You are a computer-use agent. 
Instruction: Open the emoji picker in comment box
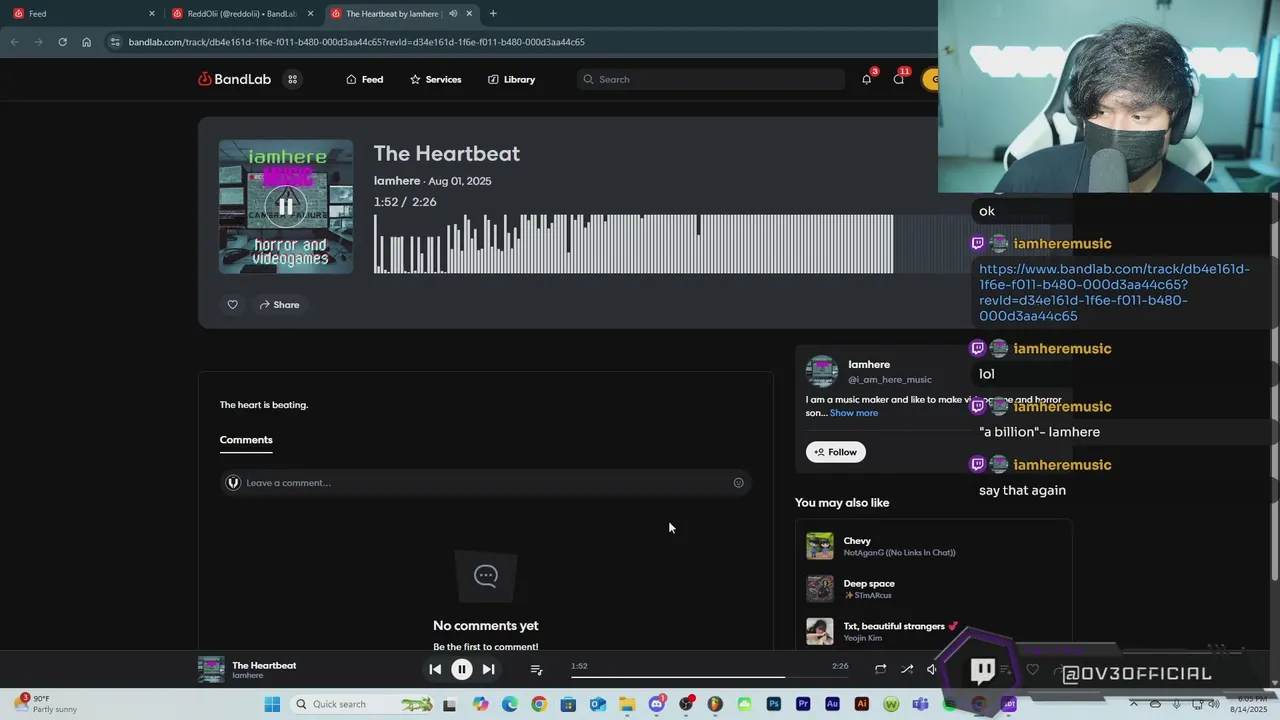(x=739, y=483)
